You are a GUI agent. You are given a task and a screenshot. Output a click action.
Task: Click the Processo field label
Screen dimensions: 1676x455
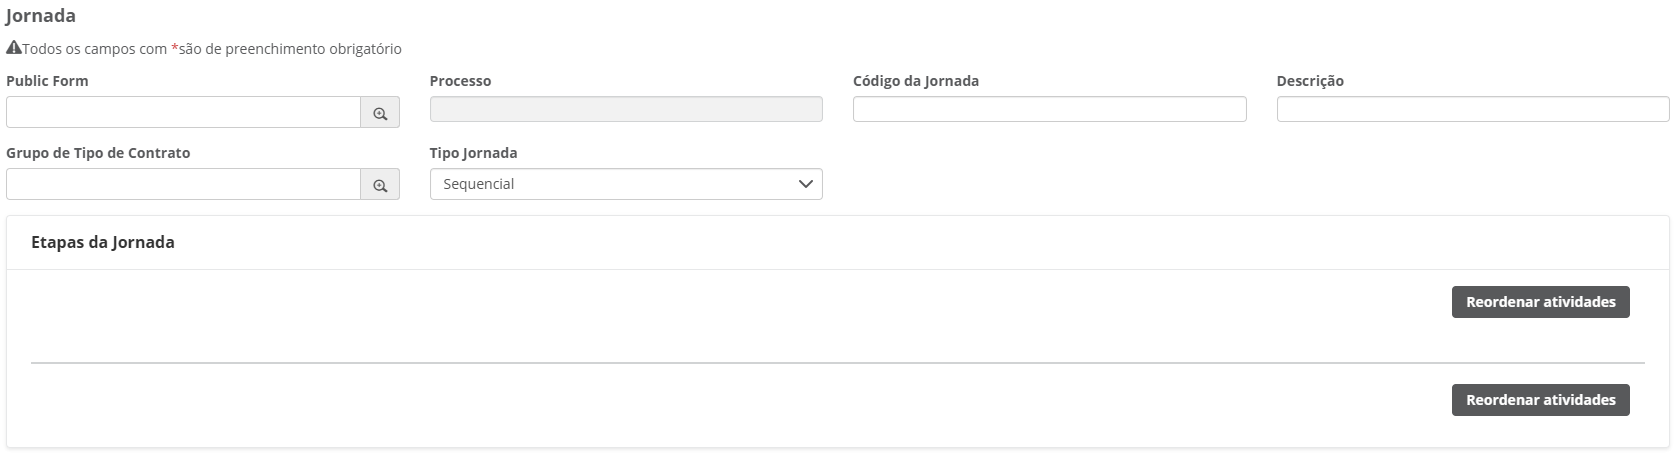point(460,81)
